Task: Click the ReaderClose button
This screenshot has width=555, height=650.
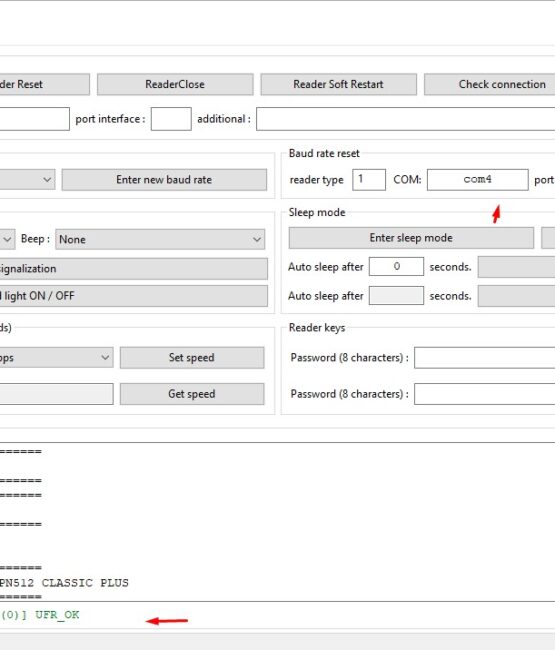Action: 175,85
